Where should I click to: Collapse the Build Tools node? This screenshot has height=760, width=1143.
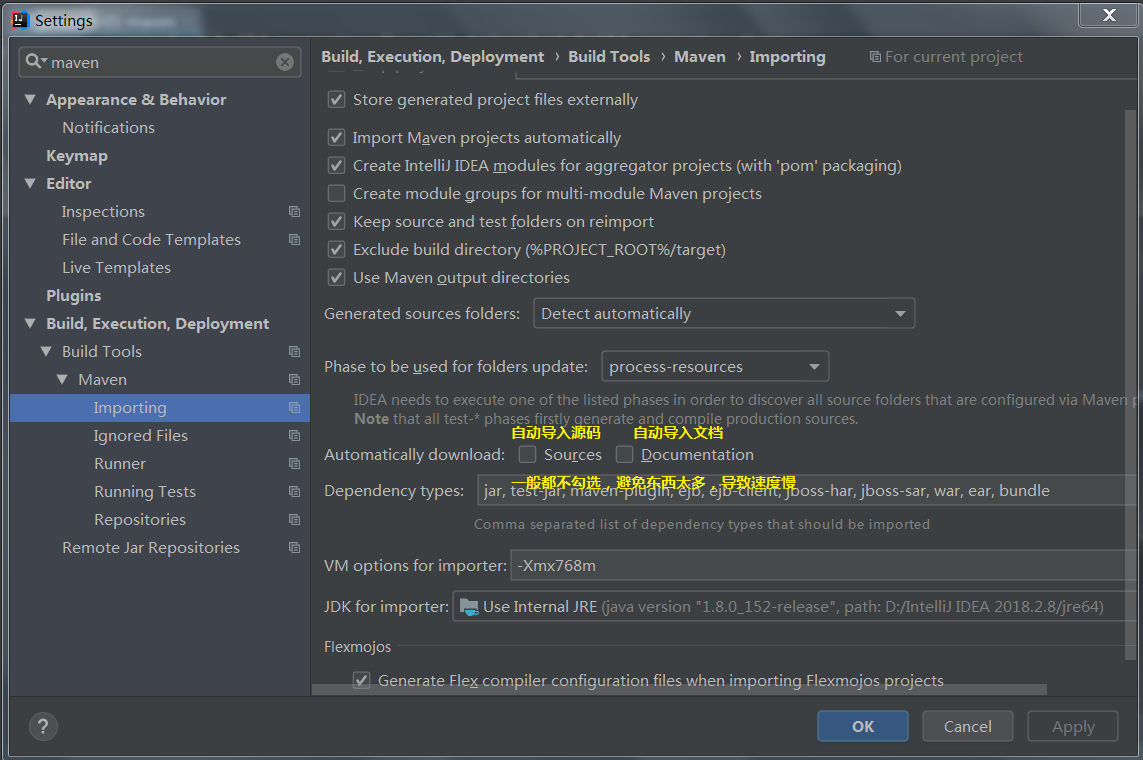46,351
